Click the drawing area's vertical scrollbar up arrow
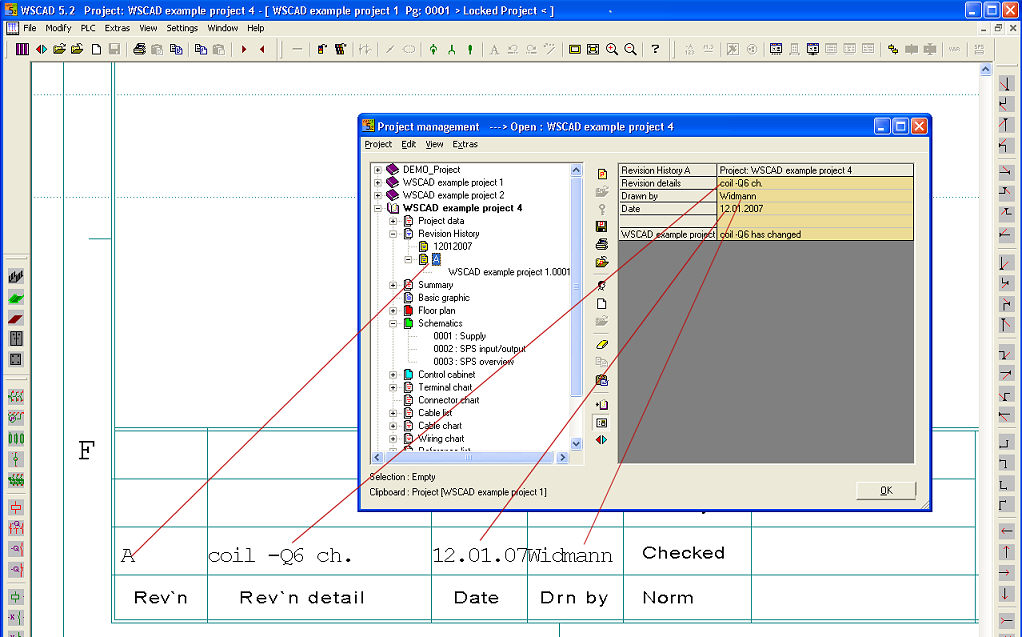The height and width of the screenshot is (637, 1022). 986,69
